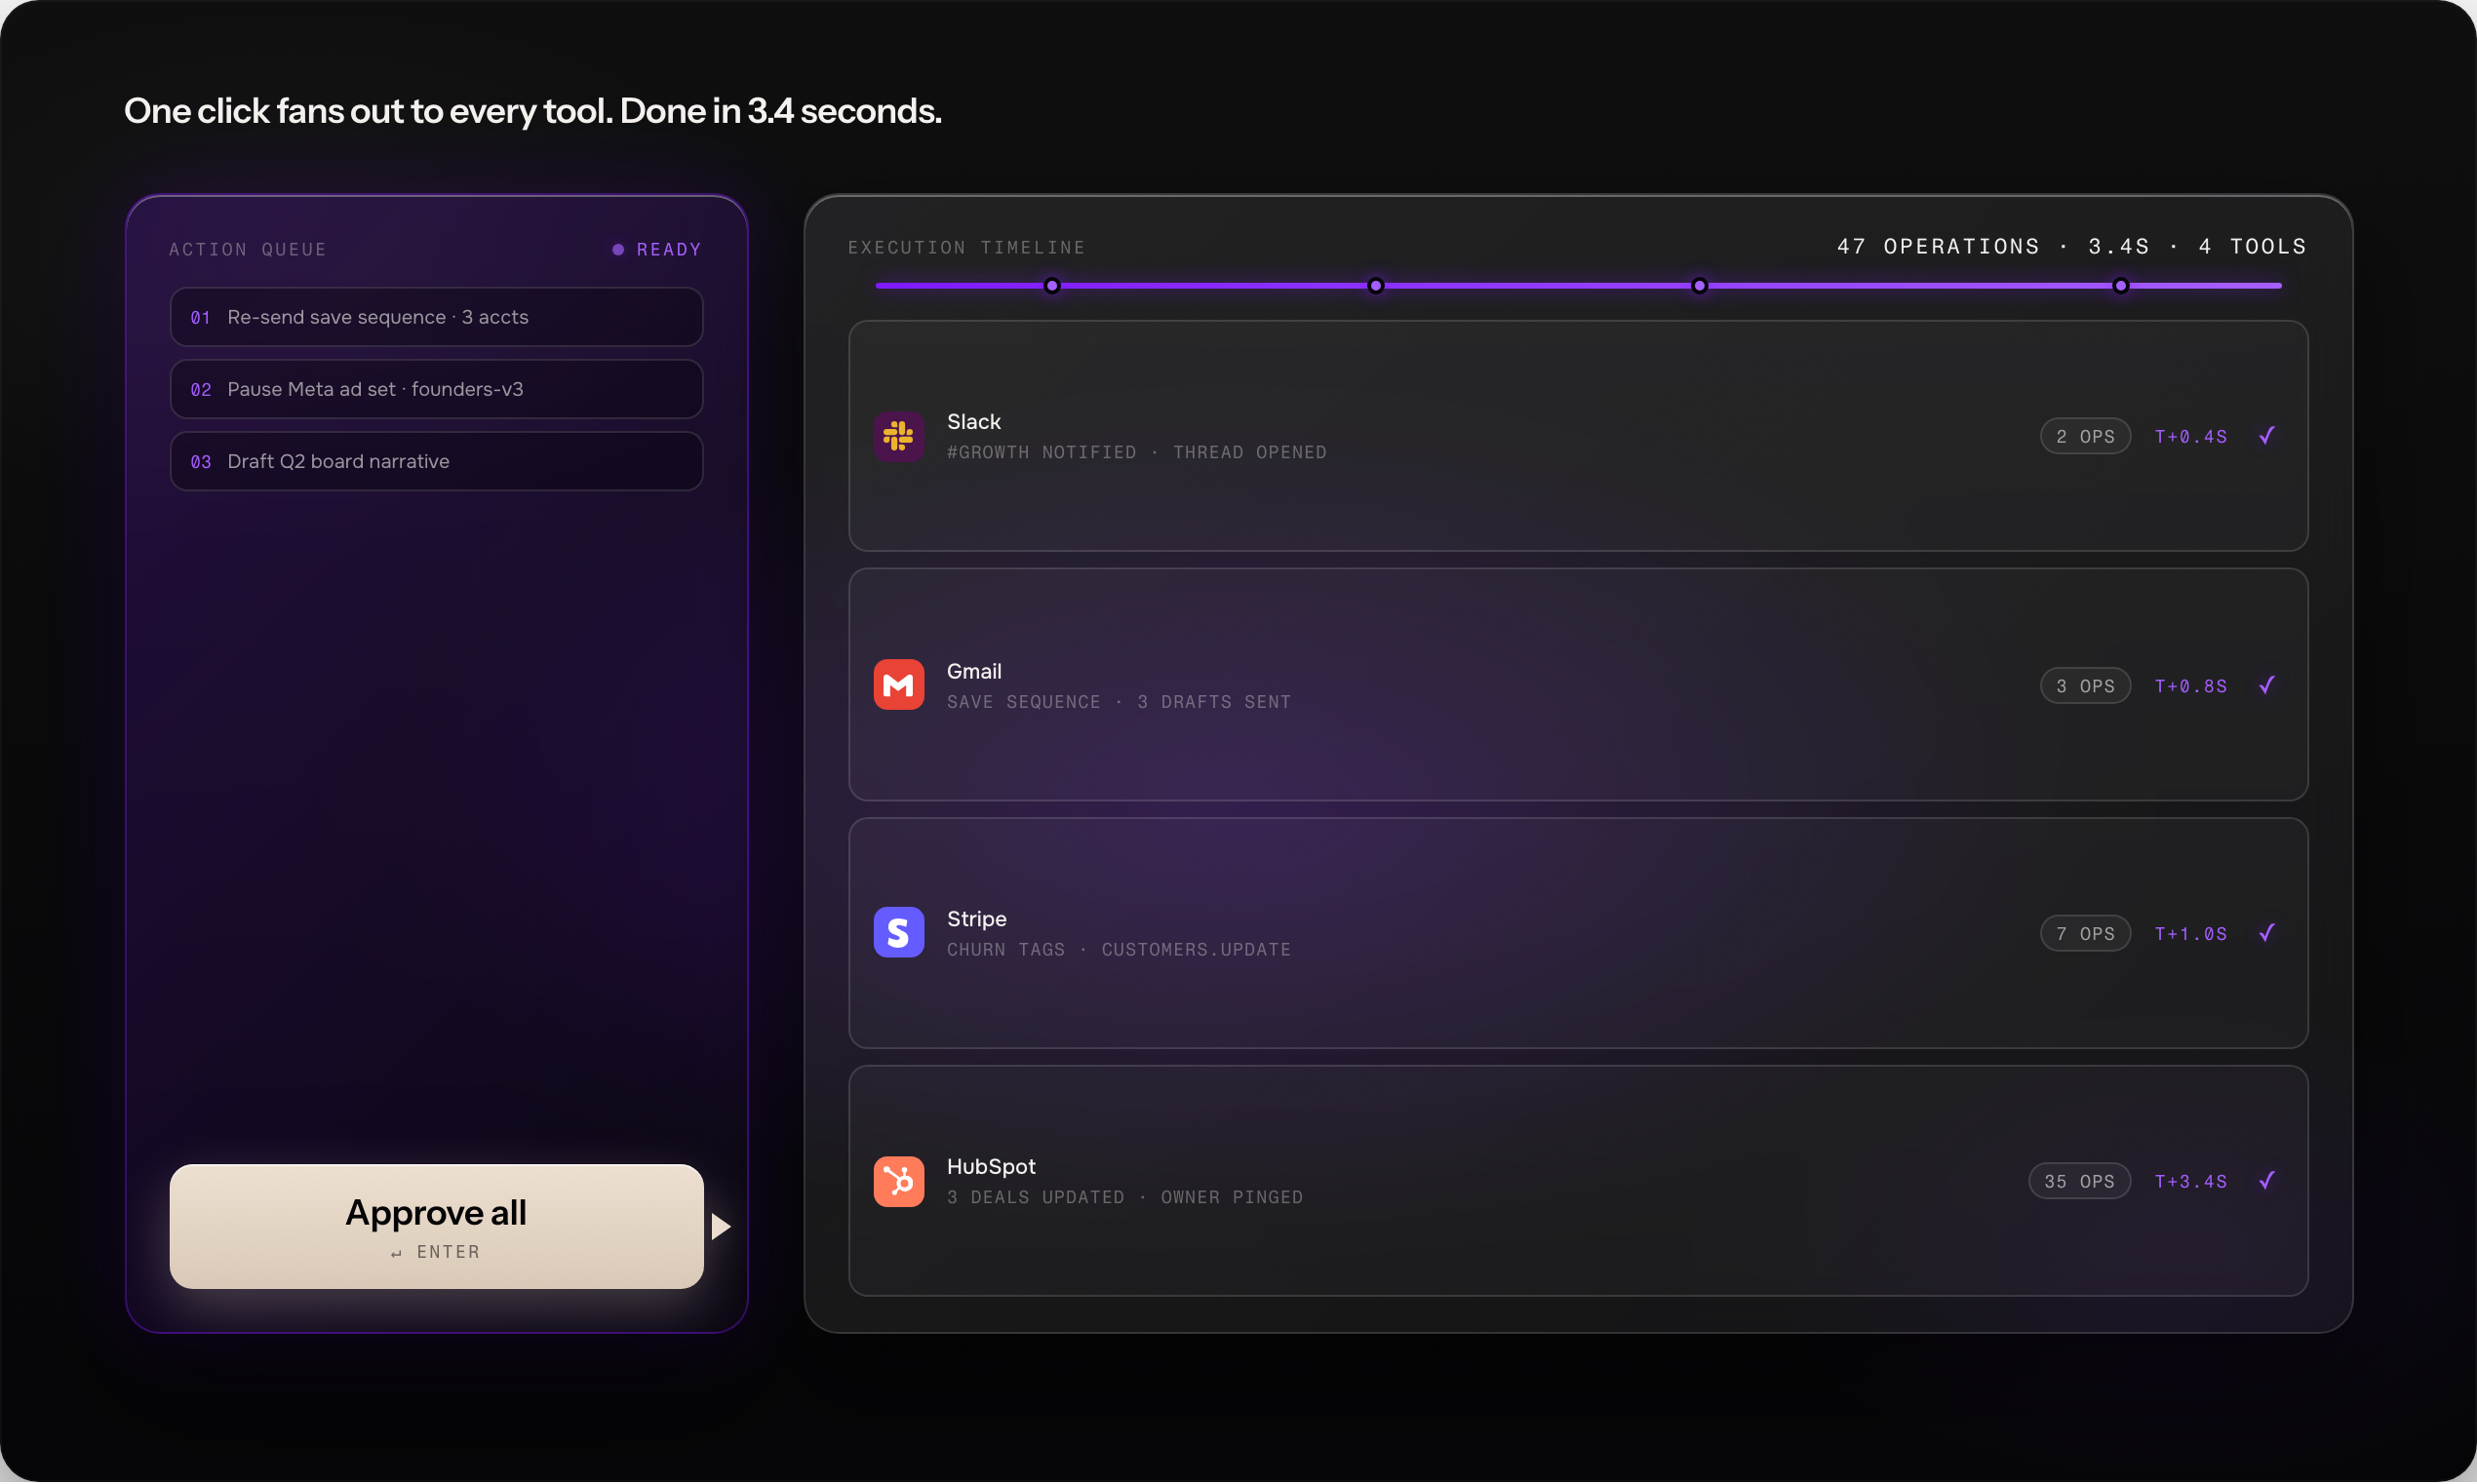This screenshot has height=1484, width=2477.
Task: Click the Gmail app icon
Action: [898, 685]
